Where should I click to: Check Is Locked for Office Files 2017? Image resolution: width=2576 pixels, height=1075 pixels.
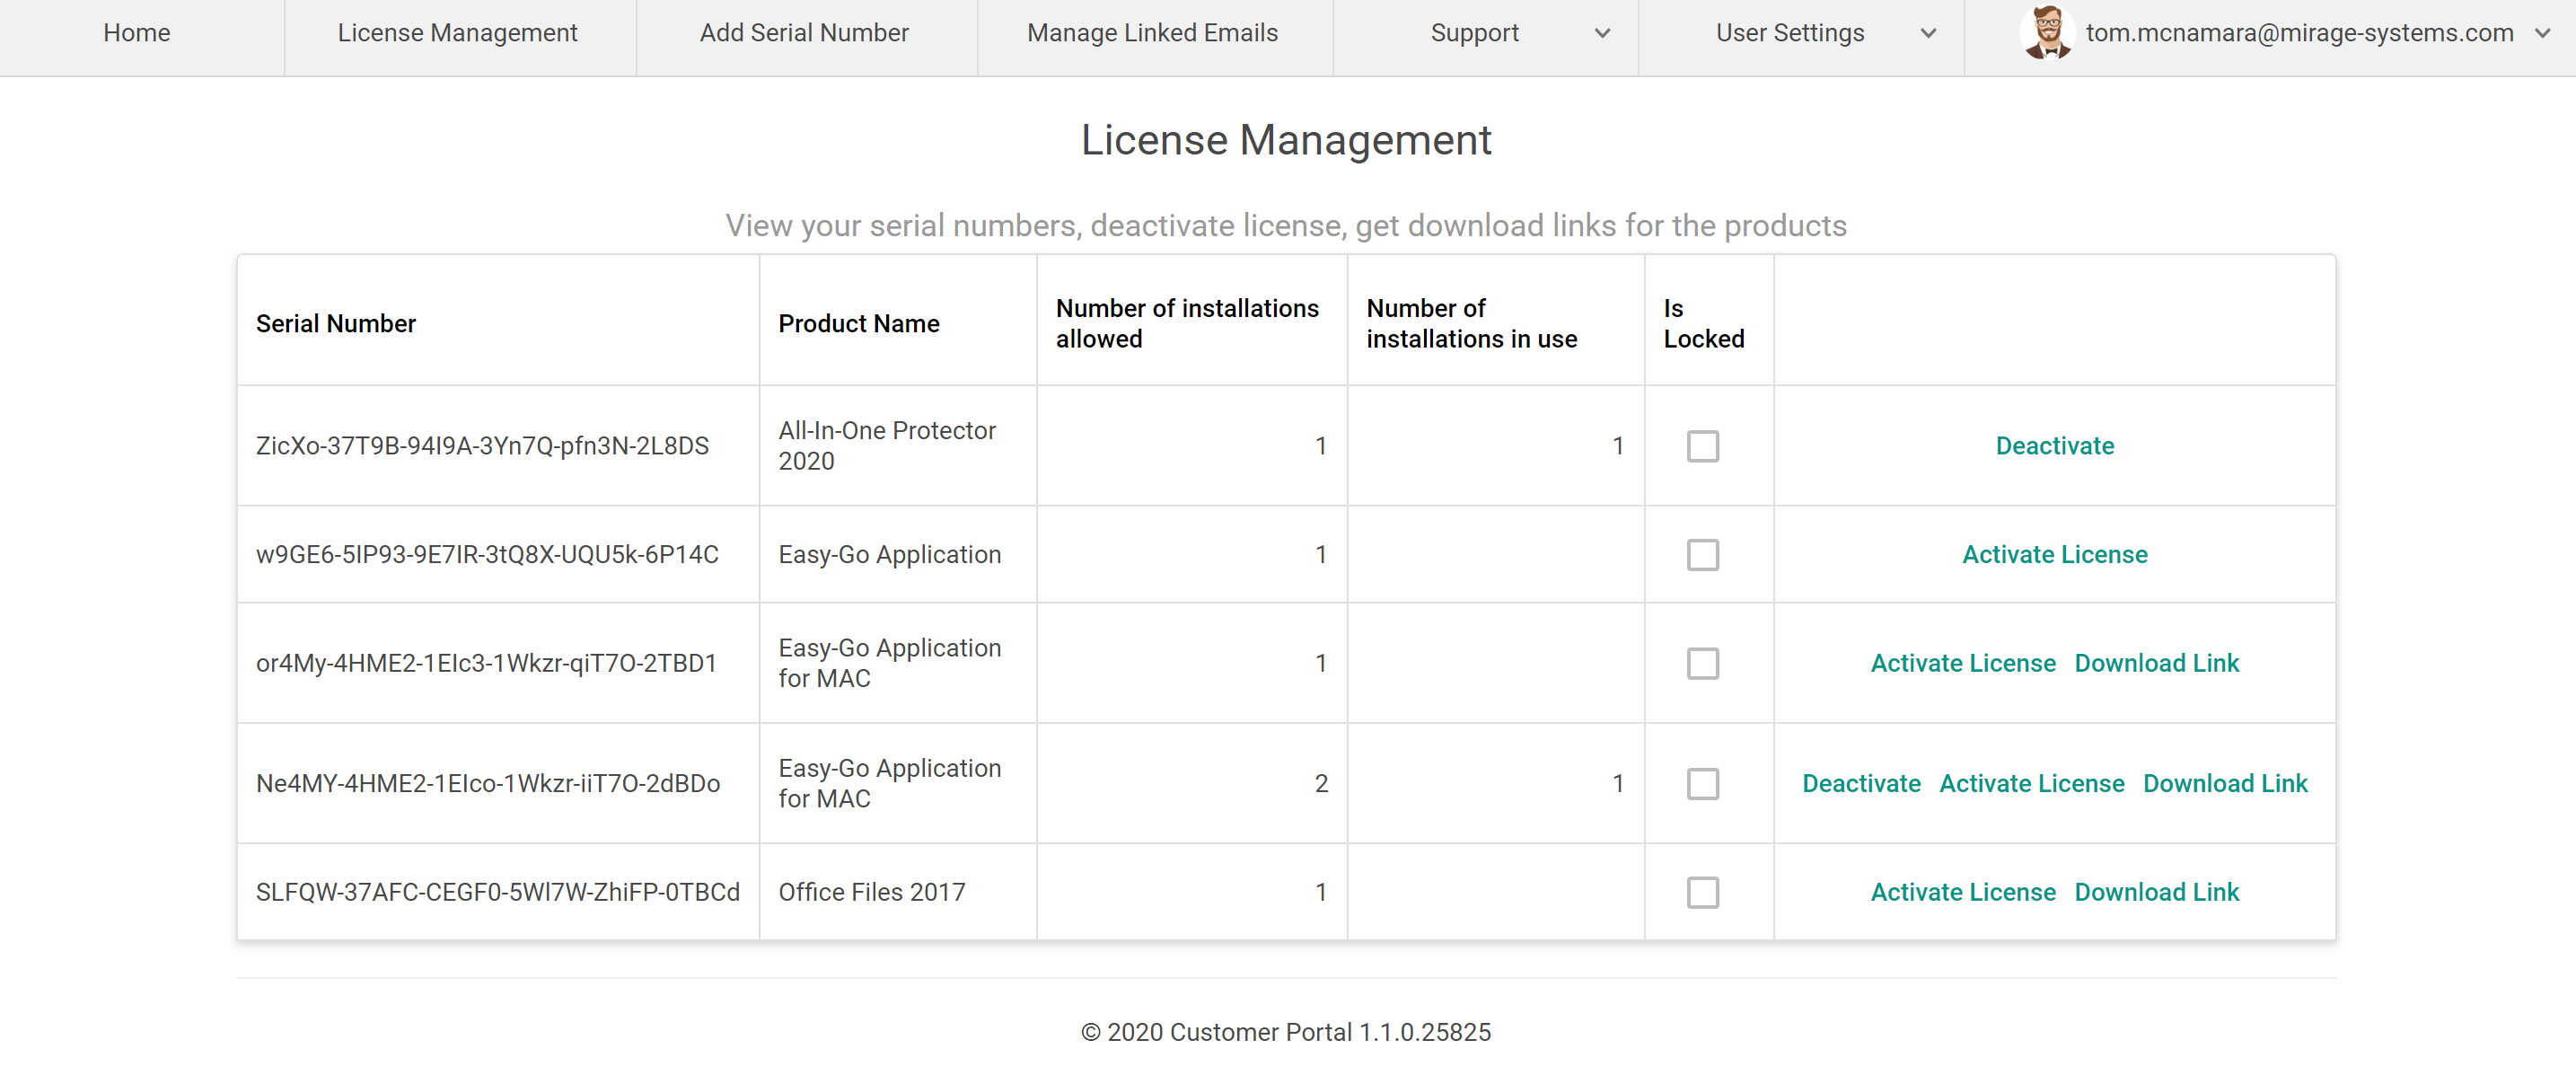(1702, 892)
